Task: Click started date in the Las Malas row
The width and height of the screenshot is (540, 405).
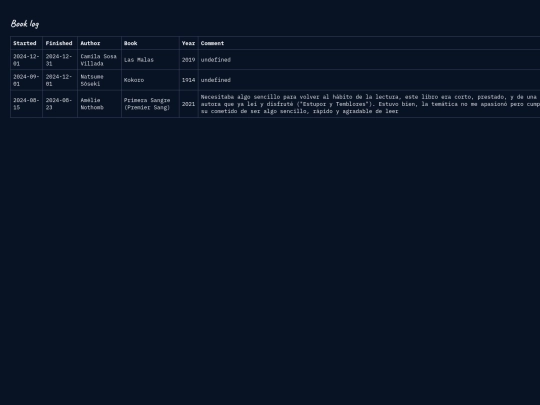Action: (x=26, y=60)
